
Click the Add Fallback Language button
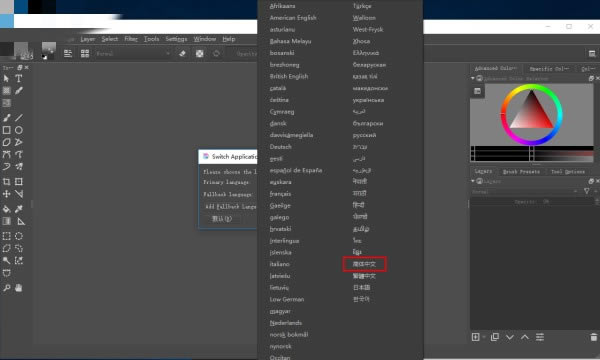click(230, 207)
